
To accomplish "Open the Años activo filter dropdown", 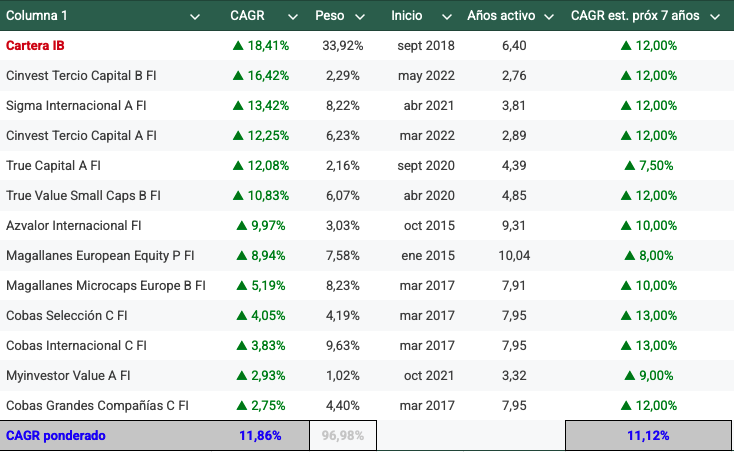I will pos(549,17).
